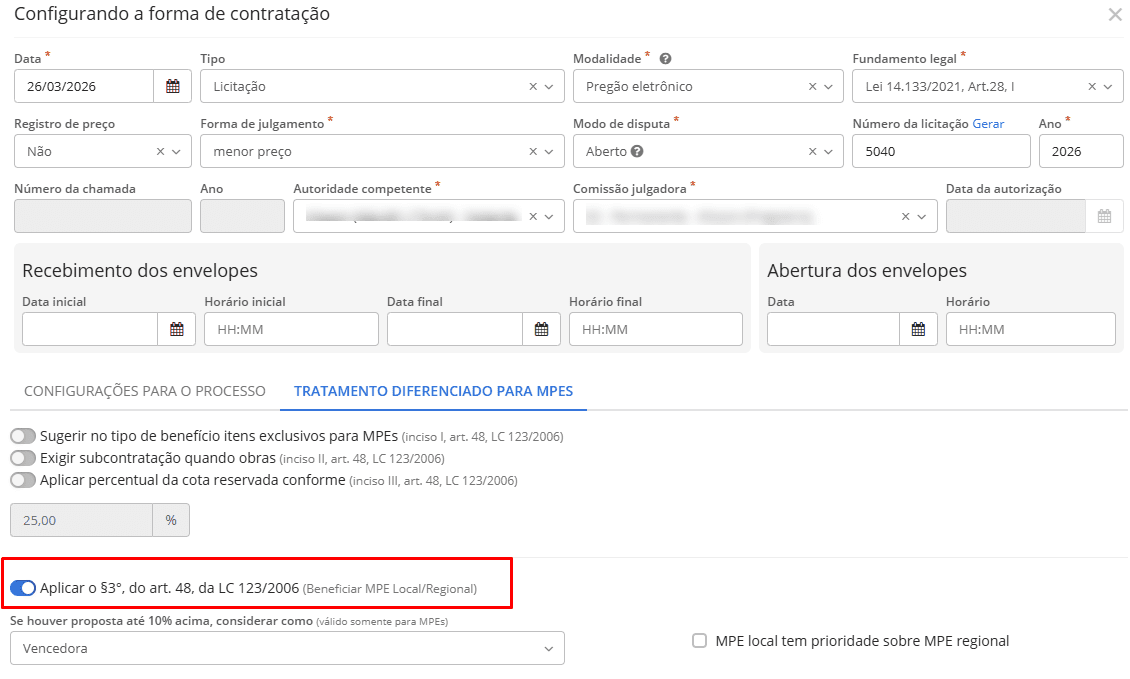
Task: Click the Modalidade help question mark icon
Action: [665, 58]
